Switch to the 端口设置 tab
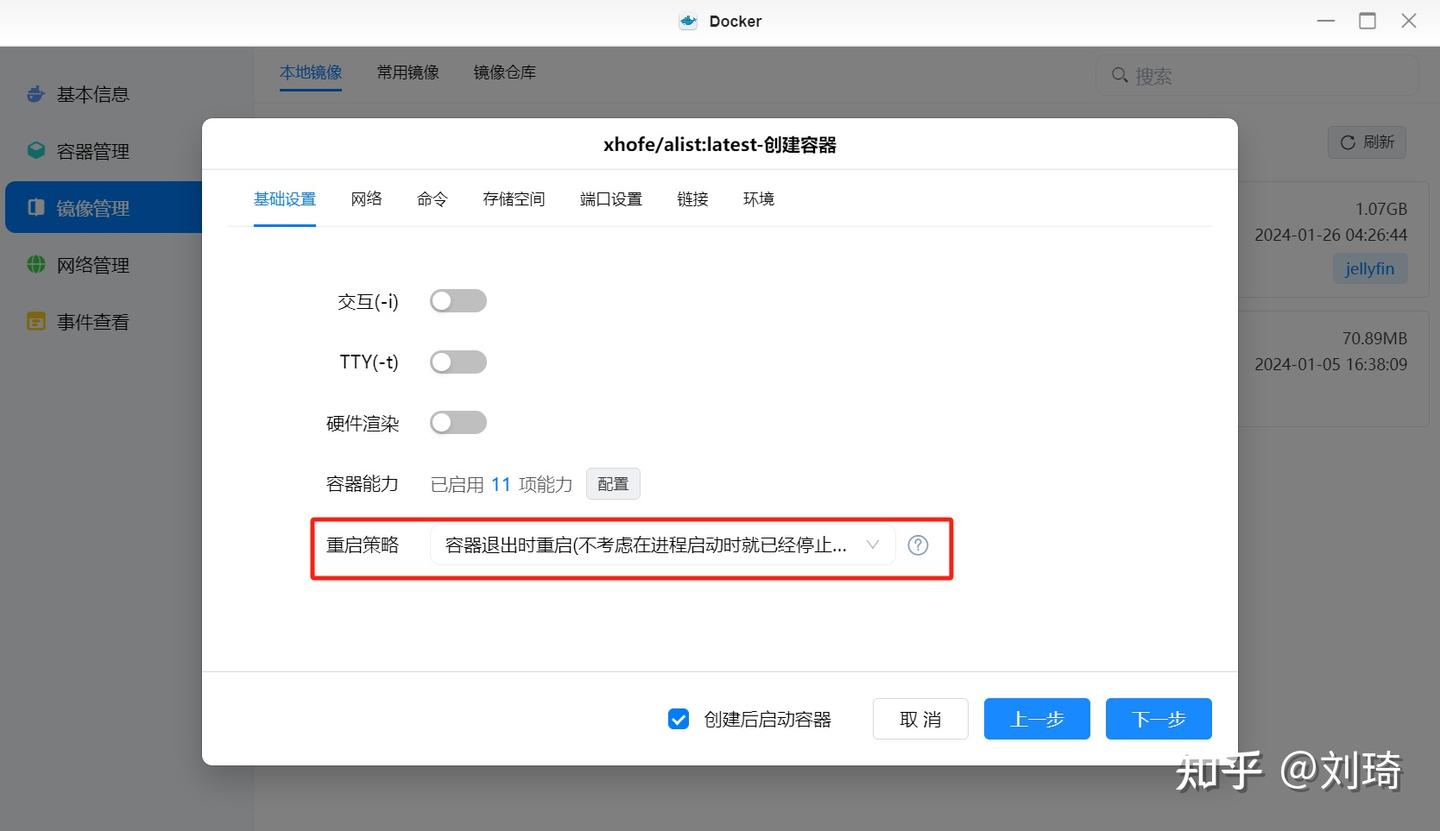The image size is (1440, 831). click(610, 198)
